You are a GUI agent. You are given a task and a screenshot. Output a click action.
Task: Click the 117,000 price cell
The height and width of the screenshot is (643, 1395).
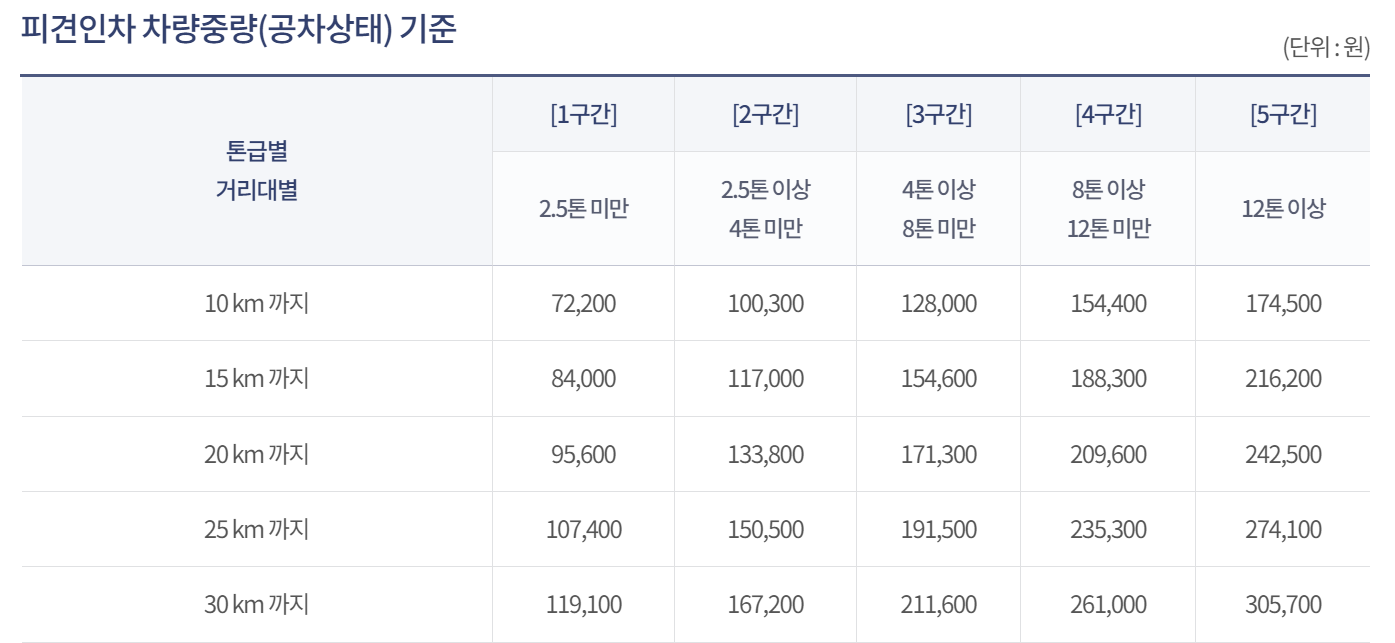[x=765, y=379]
